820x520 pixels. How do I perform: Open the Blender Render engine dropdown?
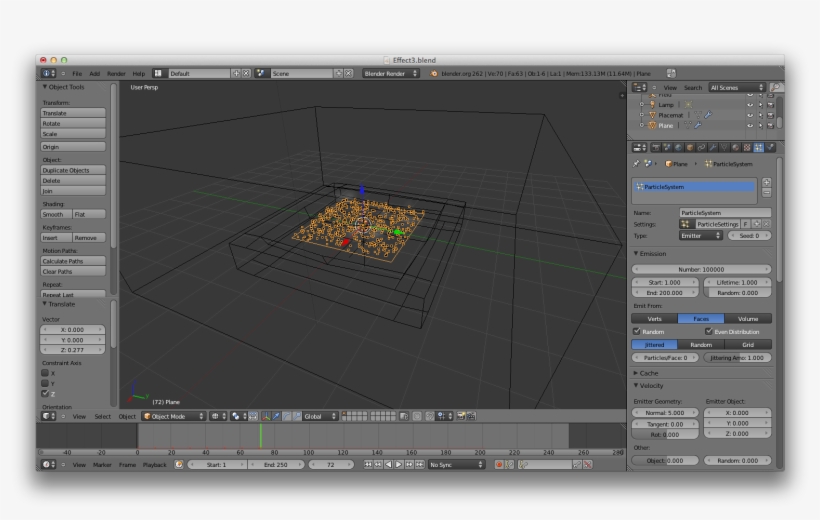(391, 74)
